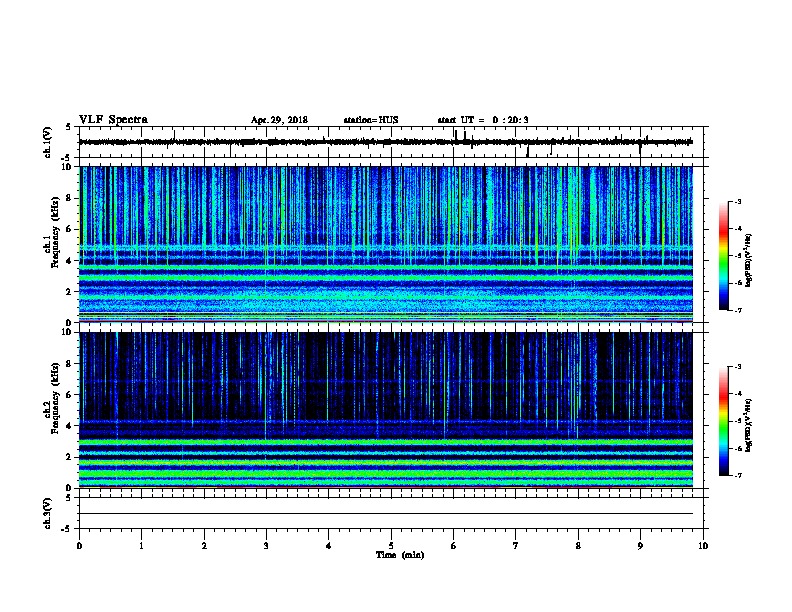The width and height of the screenshot is (792, 612).
Task: Click the ch.1 colorbar label "-7"
Action: [738, 310]
